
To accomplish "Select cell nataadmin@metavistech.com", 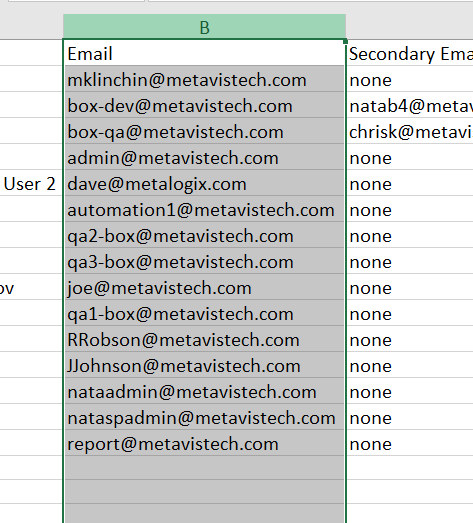I will click(x=204, y=391).
